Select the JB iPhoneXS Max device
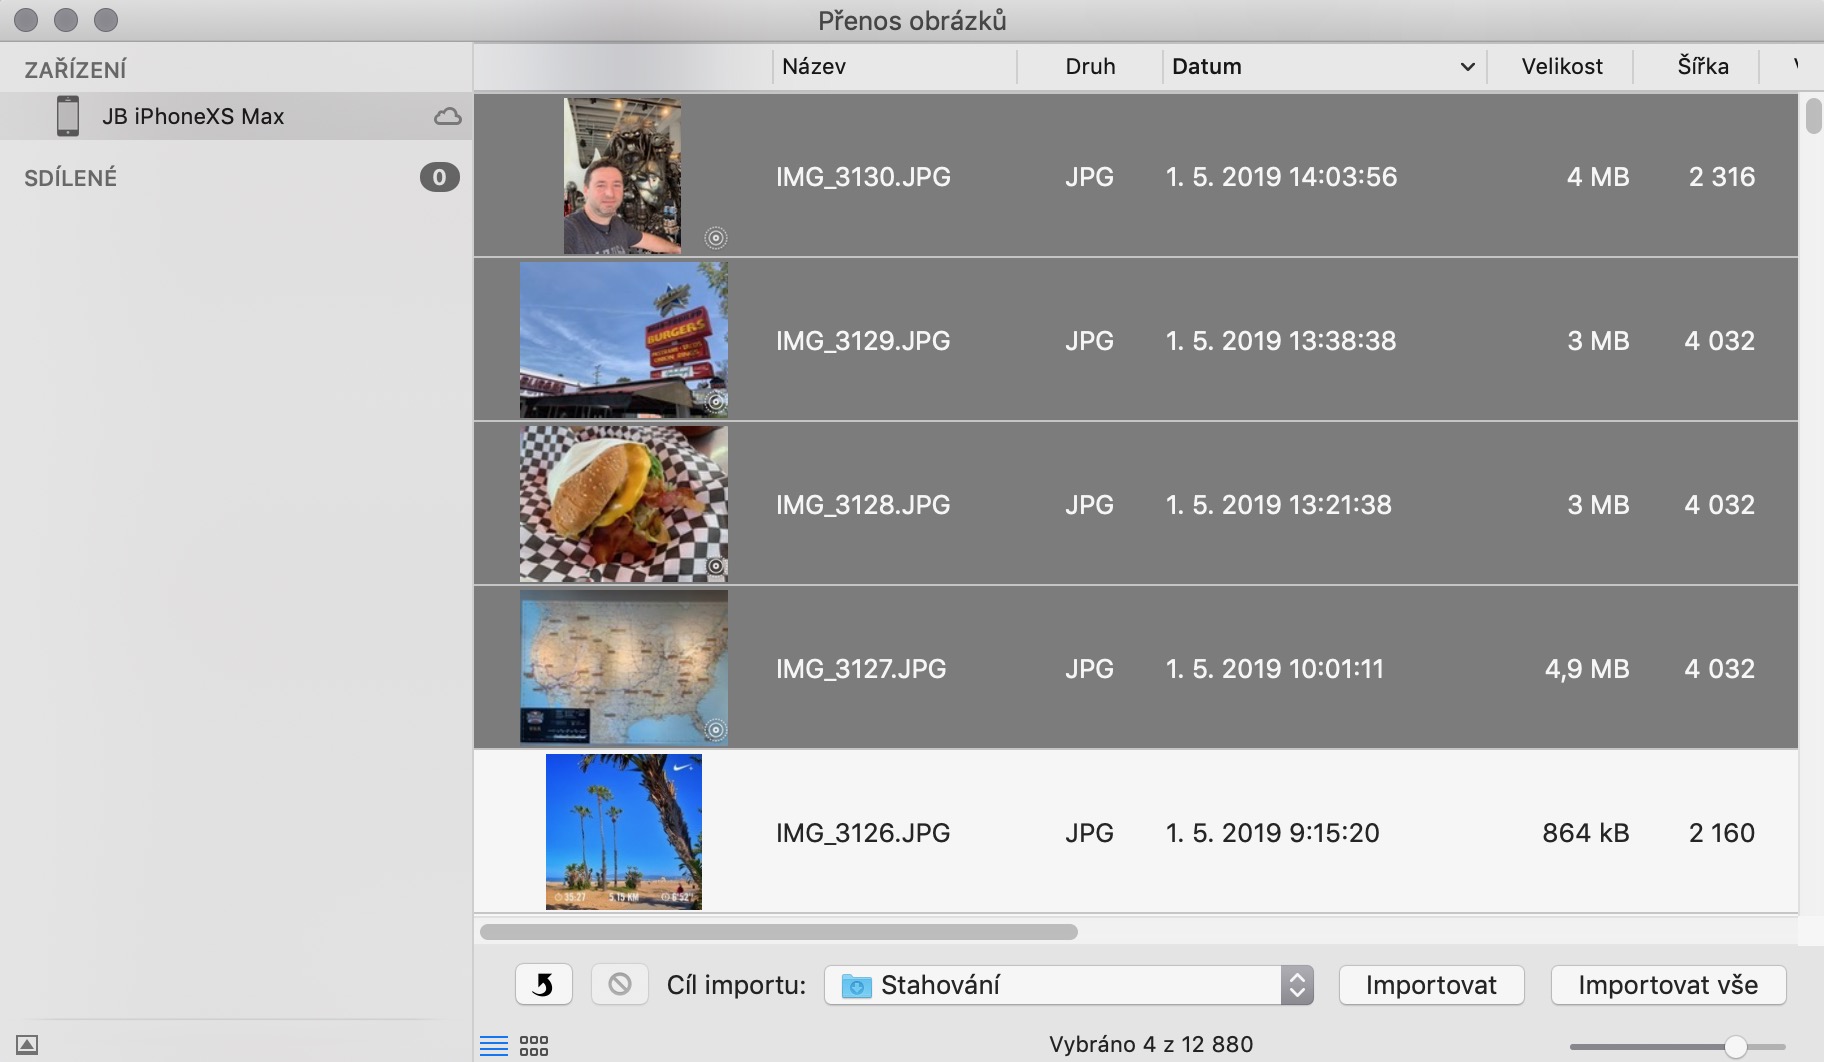Image resolution: width=1824 pixels, height=1062 pixels. (192, 117)
